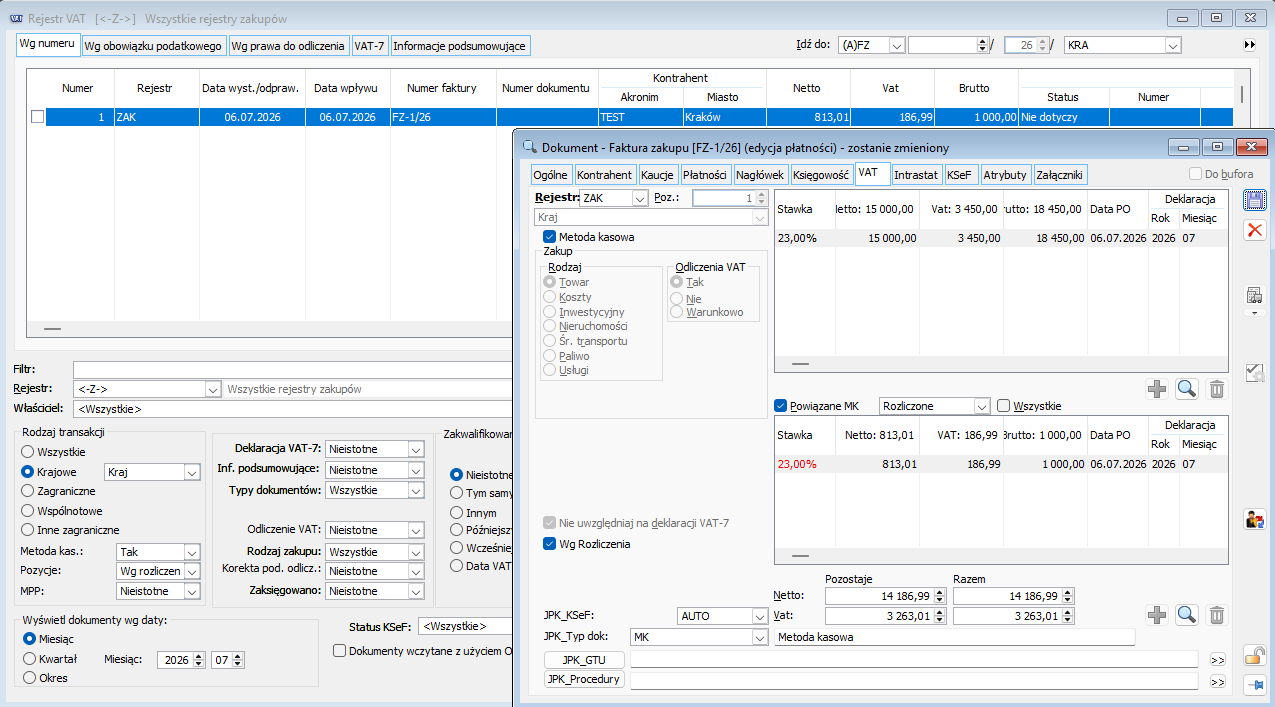This screenshot has height=707, width=1275.
Task: Toggle the Wg Rozliczenia checkbox
Action: tap(549, 544)
